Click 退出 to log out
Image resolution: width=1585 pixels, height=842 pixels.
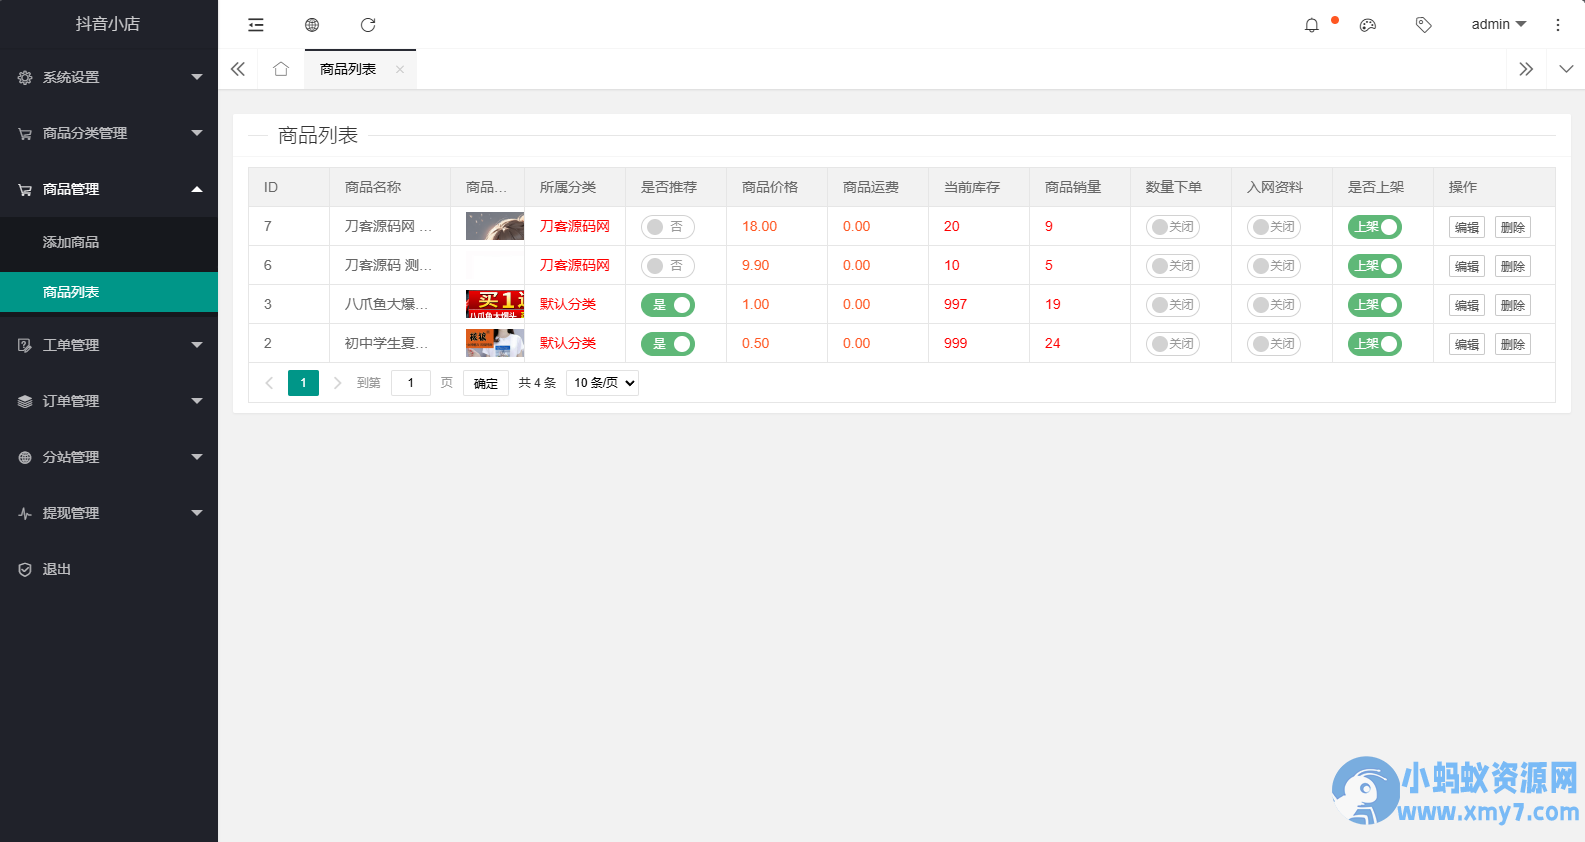109,569
